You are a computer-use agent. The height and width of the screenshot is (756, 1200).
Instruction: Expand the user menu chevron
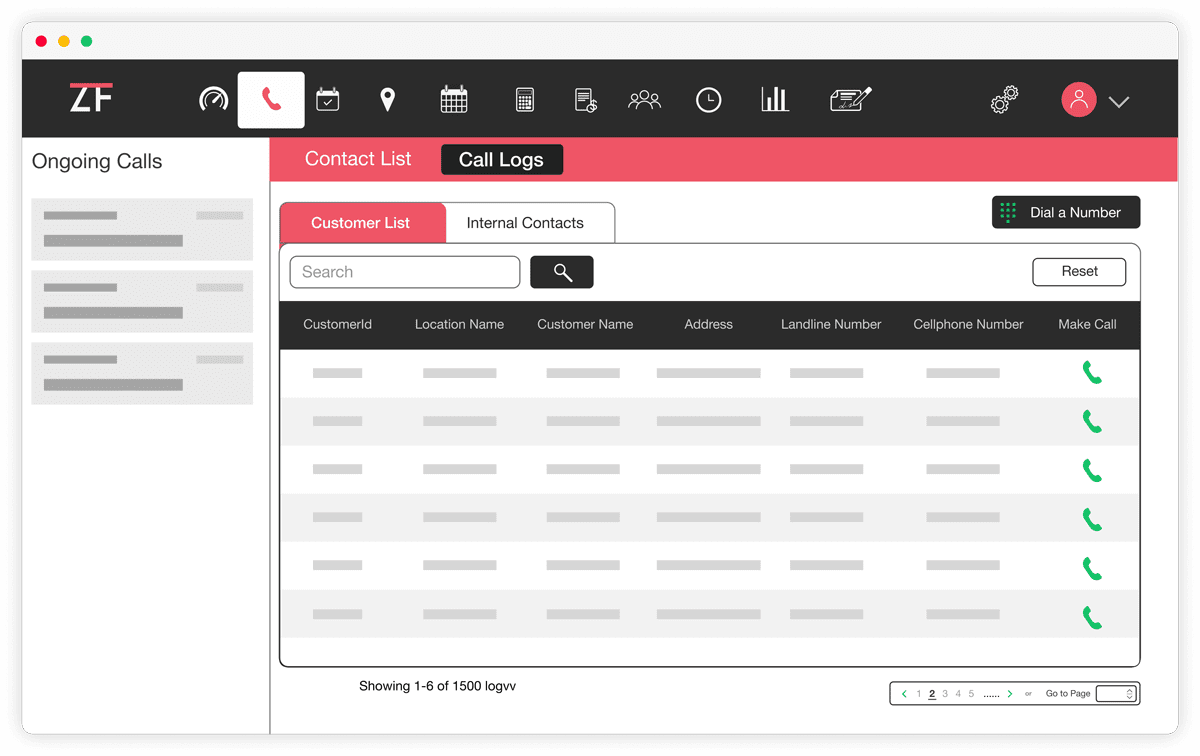(x=1119, y=102)
